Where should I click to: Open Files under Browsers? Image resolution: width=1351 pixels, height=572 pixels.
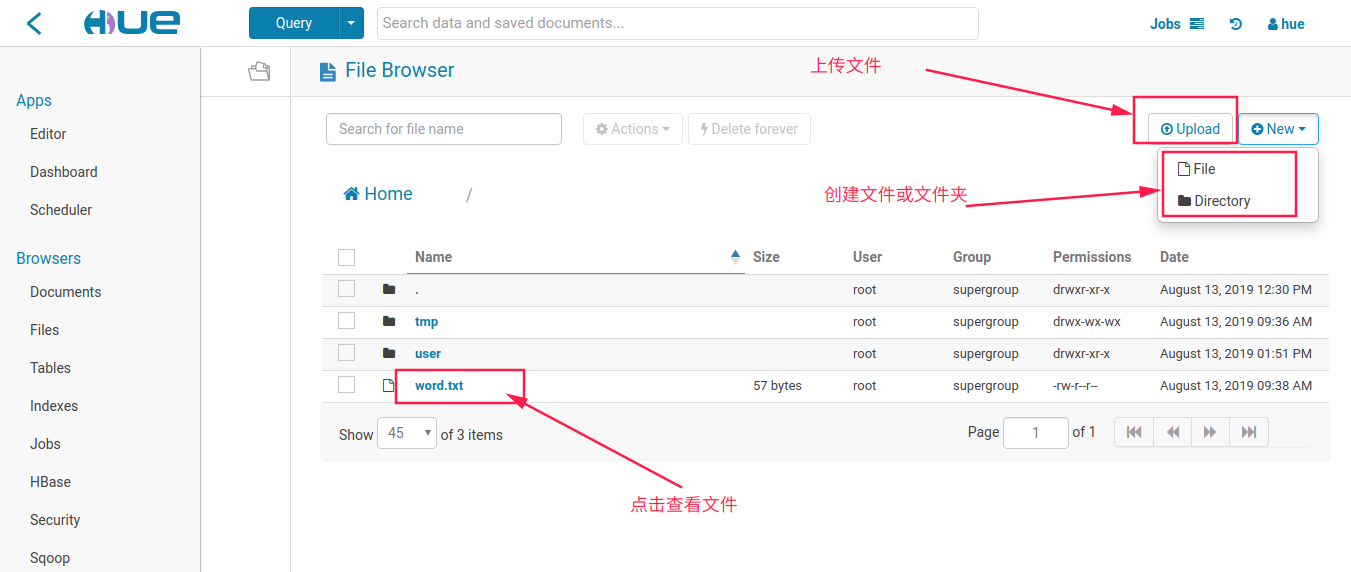(44, 330)
